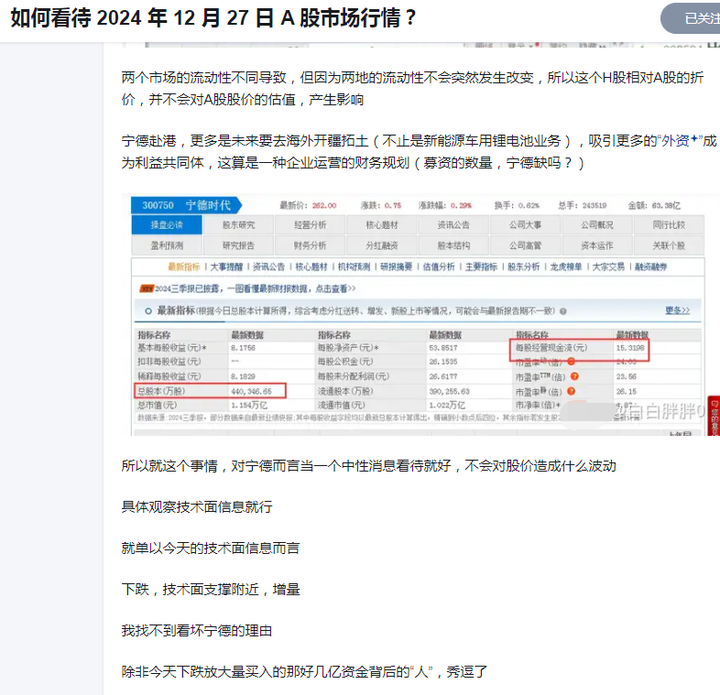Viewport: 720px width, 695px height.
Task: Open the 研究报告 tab
Action: pos(238,246)
